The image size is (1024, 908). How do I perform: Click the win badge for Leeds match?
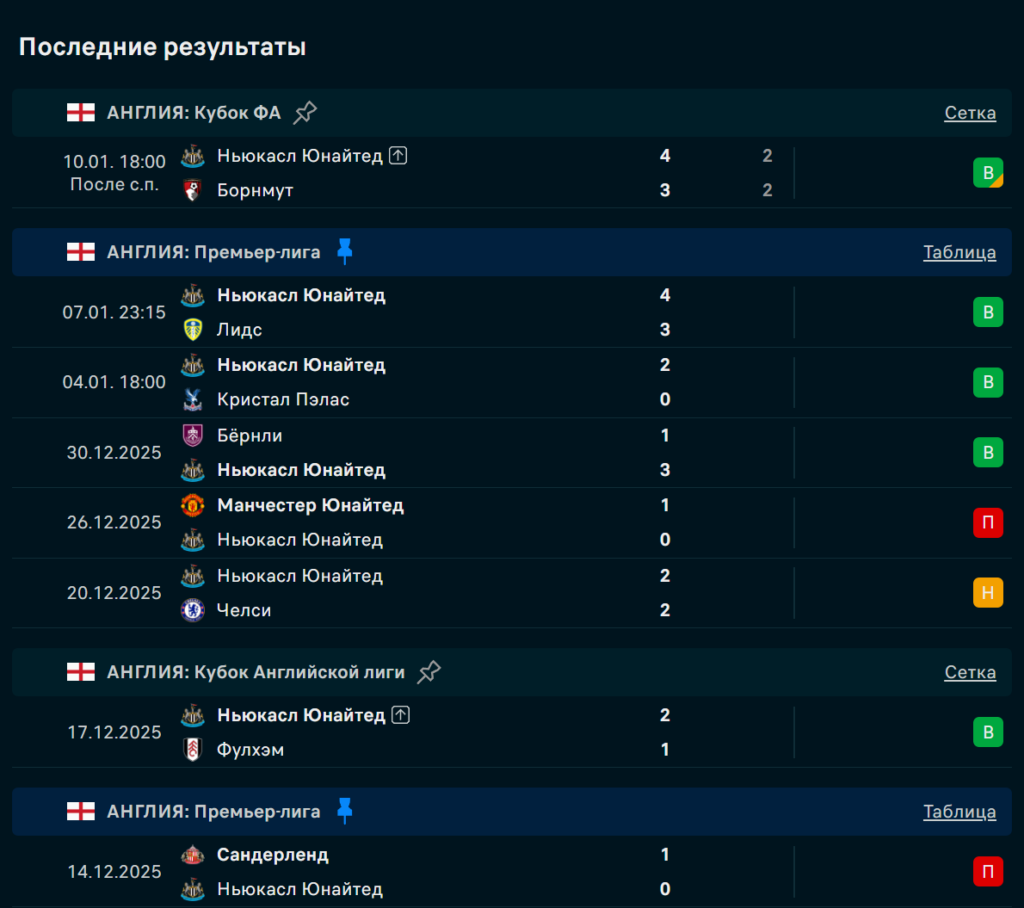click(987, 313)
